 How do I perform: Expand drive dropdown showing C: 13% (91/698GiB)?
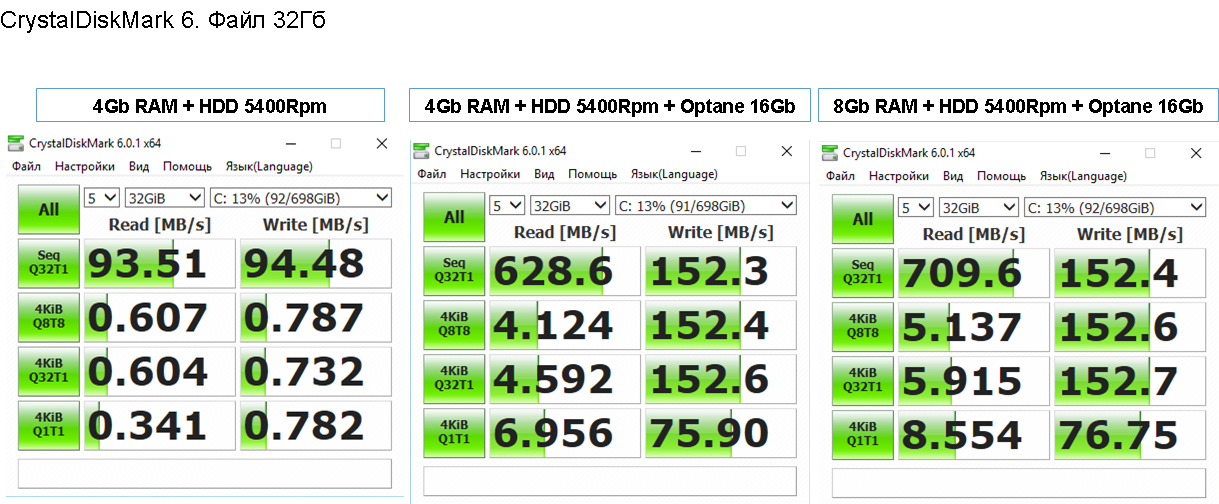(x=705, y=205)
